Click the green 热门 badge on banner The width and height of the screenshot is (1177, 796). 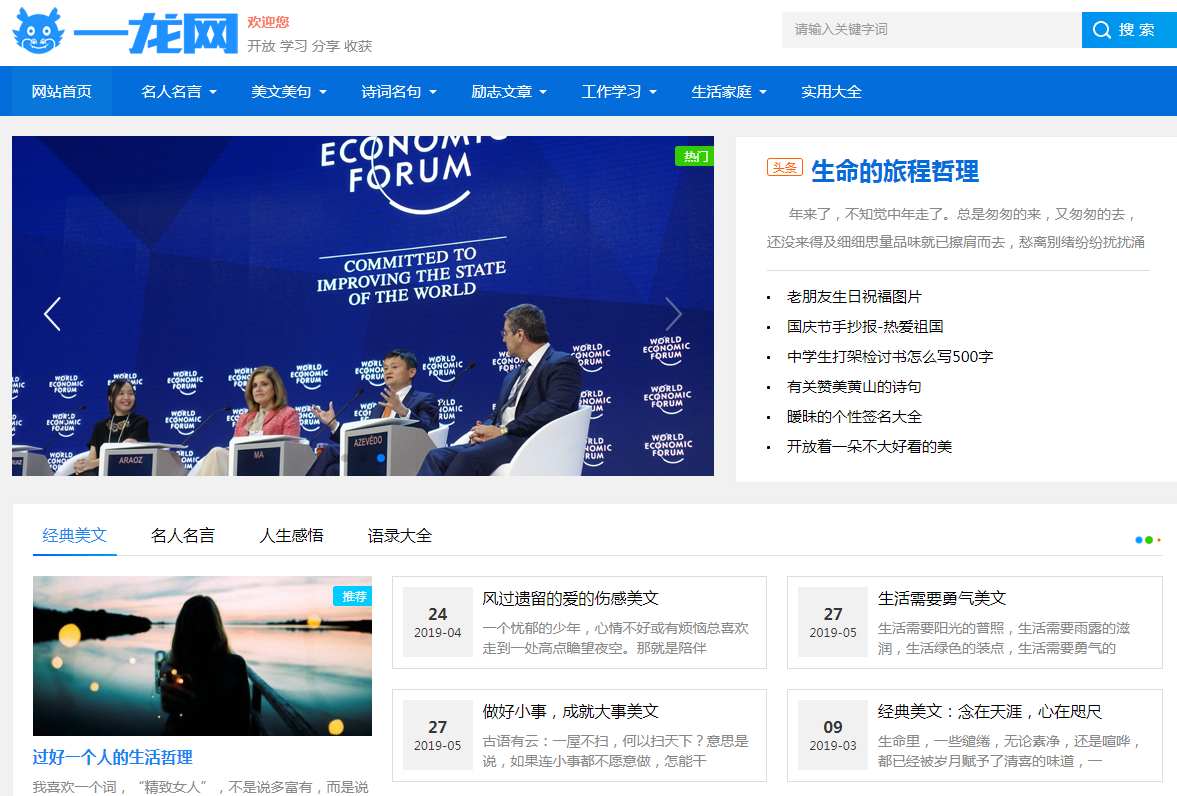(694, 156)
